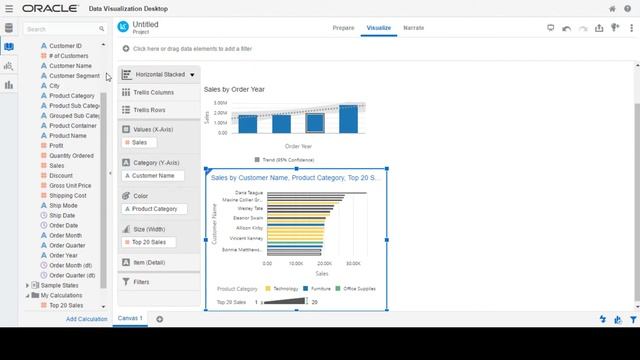Select the Customer ID data element

[x=65, y=46]
